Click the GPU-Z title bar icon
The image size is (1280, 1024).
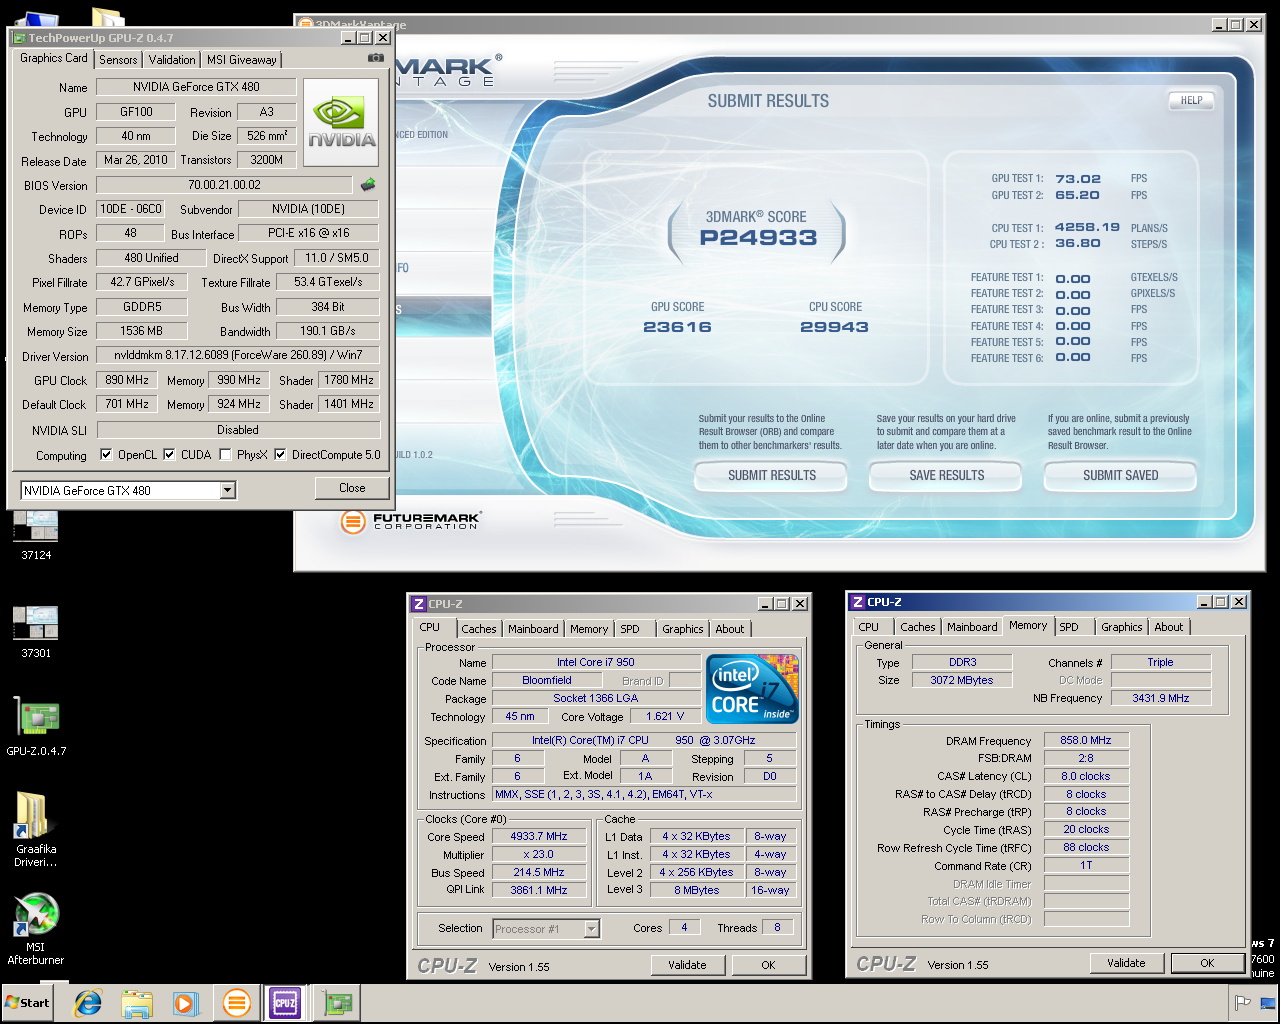(19, 38)
